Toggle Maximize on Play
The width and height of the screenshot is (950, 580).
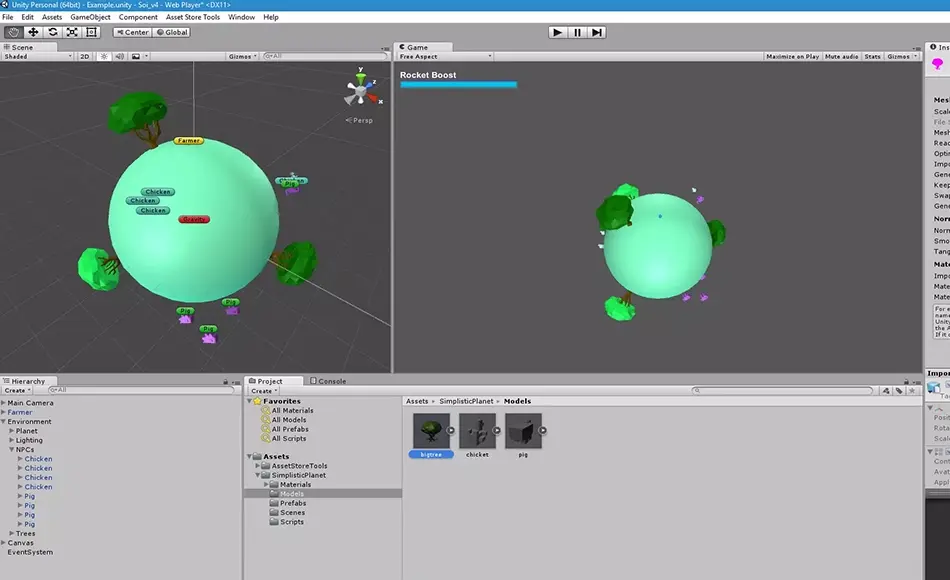tap(792, 56)
